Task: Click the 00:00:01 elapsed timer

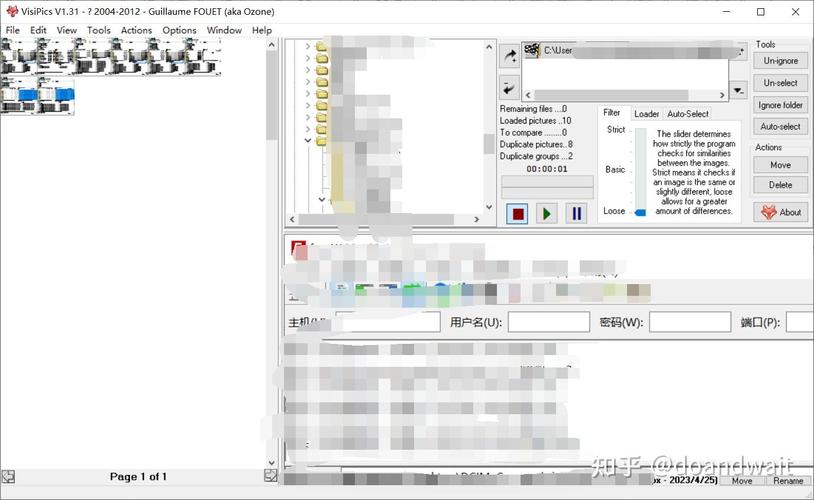Action: pos(547,169)
